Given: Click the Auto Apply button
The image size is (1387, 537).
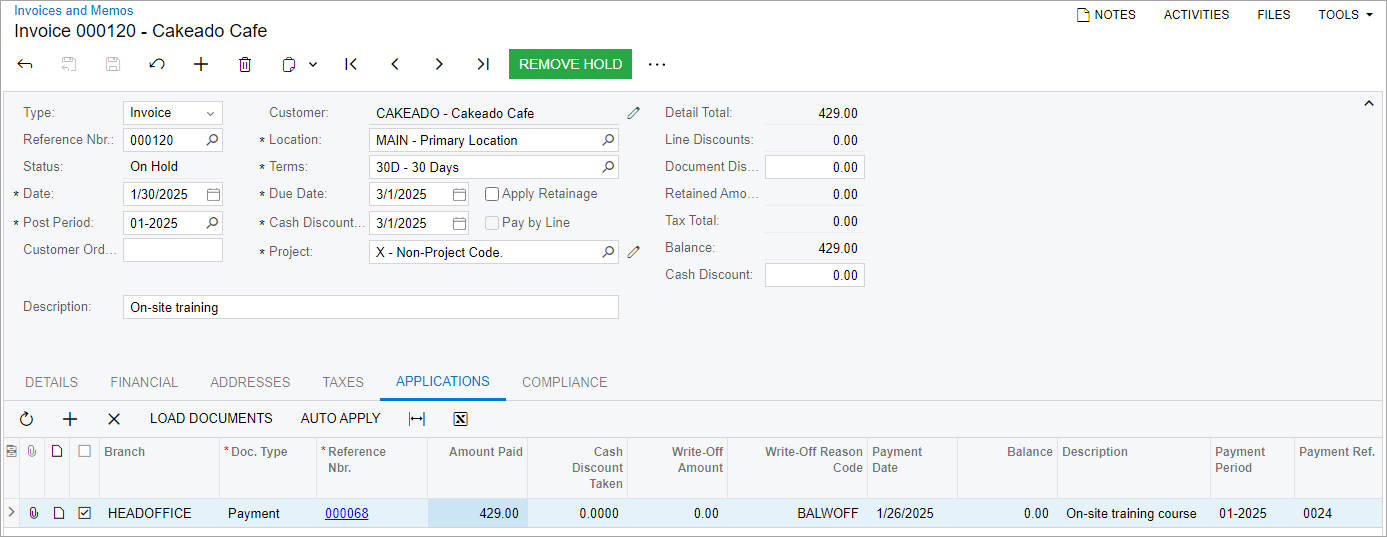Looking at the screenshot, I should (x=341, y=419).
